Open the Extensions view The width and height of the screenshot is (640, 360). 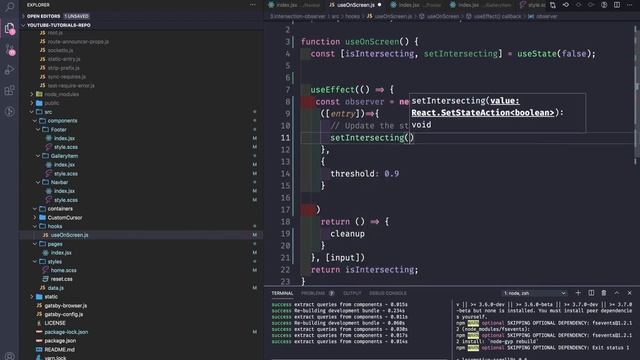(9, 90)
